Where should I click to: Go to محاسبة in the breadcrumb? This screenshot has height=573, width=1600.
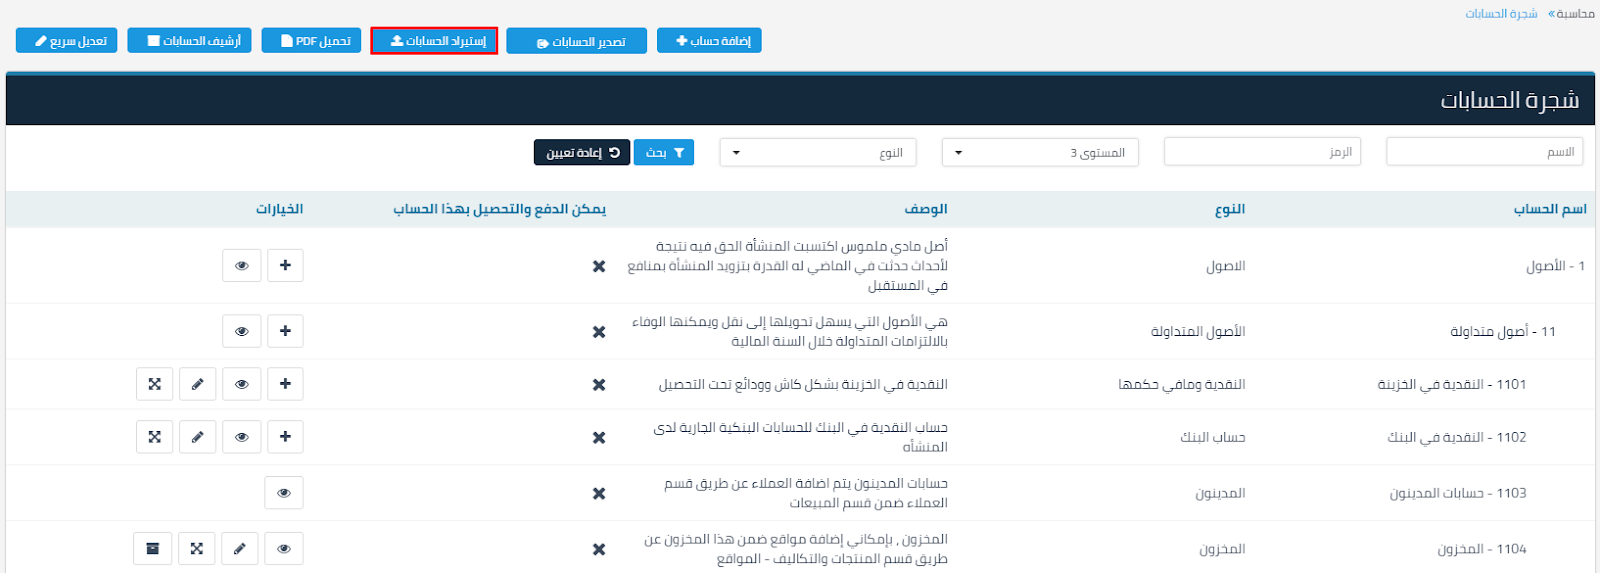pos(1575,13)
